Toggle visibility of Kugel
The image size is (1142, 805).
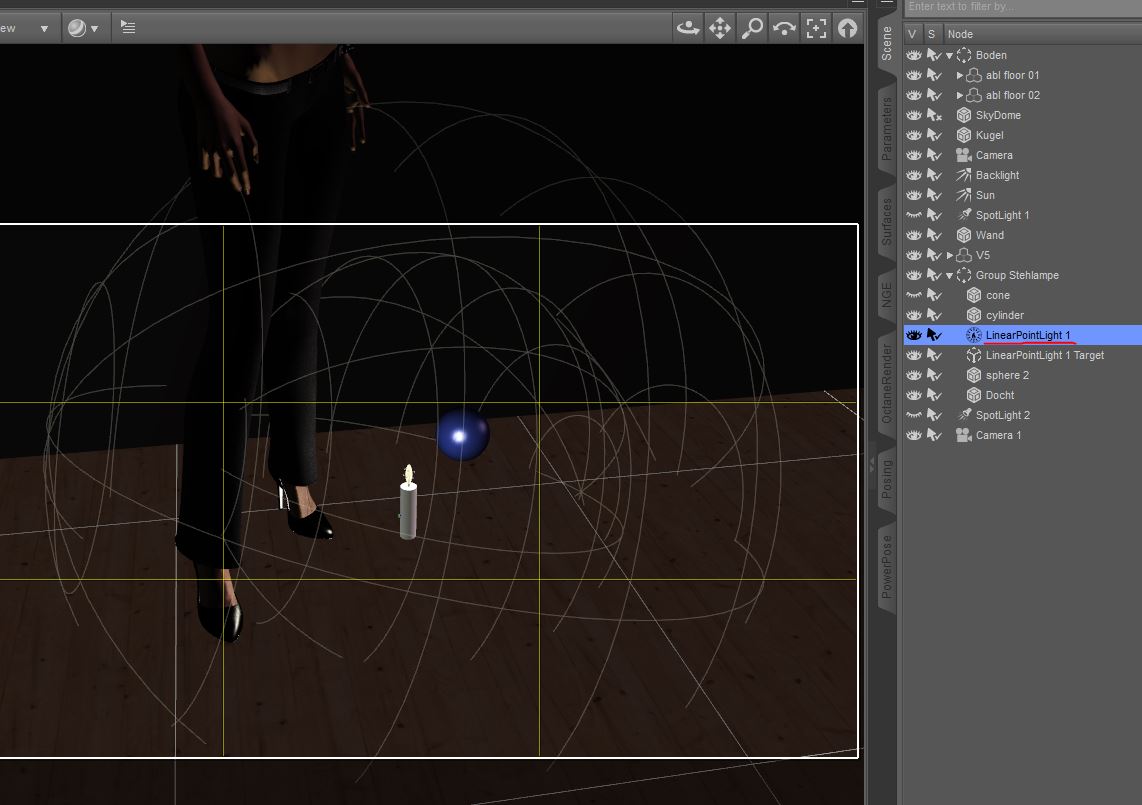tap(913, 136)
